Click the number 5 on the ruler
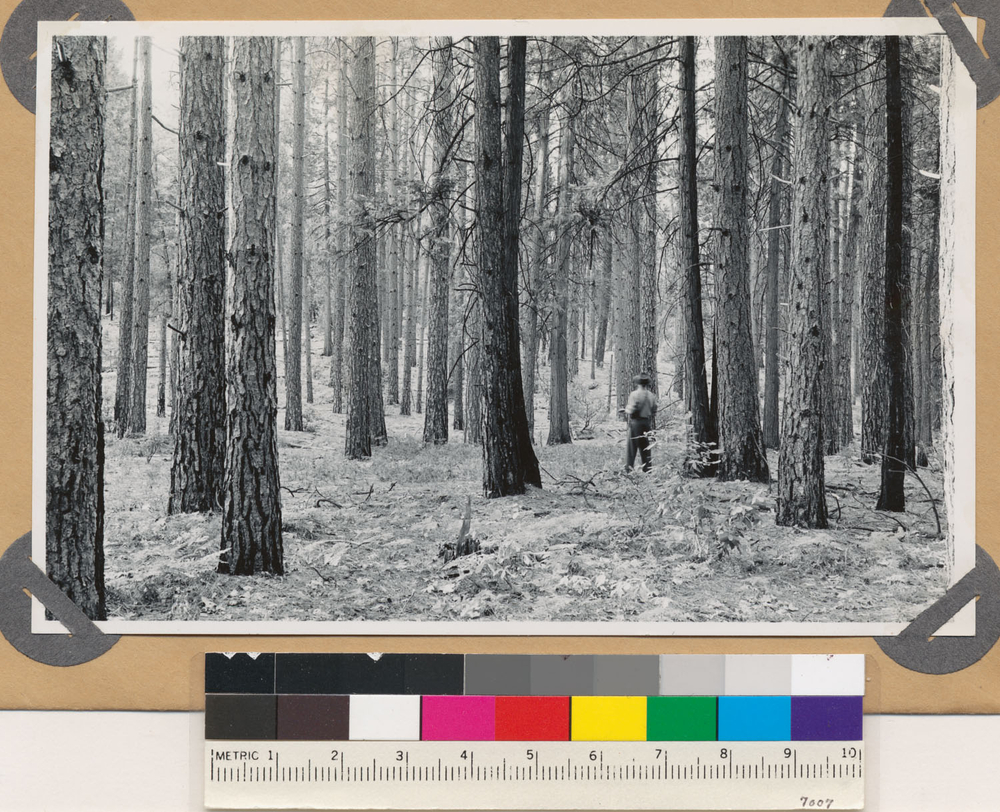 [x=530, y=755]
